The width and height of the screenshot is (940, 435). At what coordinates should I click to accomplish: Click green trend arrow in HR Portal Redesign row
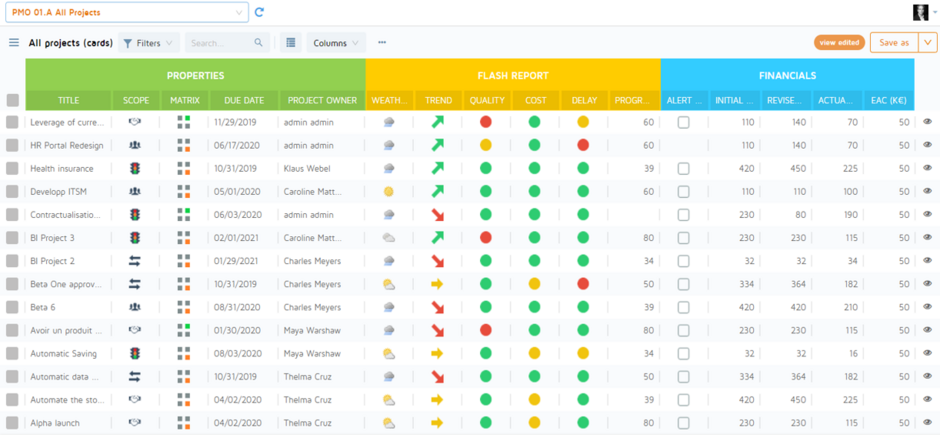click(437, 145)
